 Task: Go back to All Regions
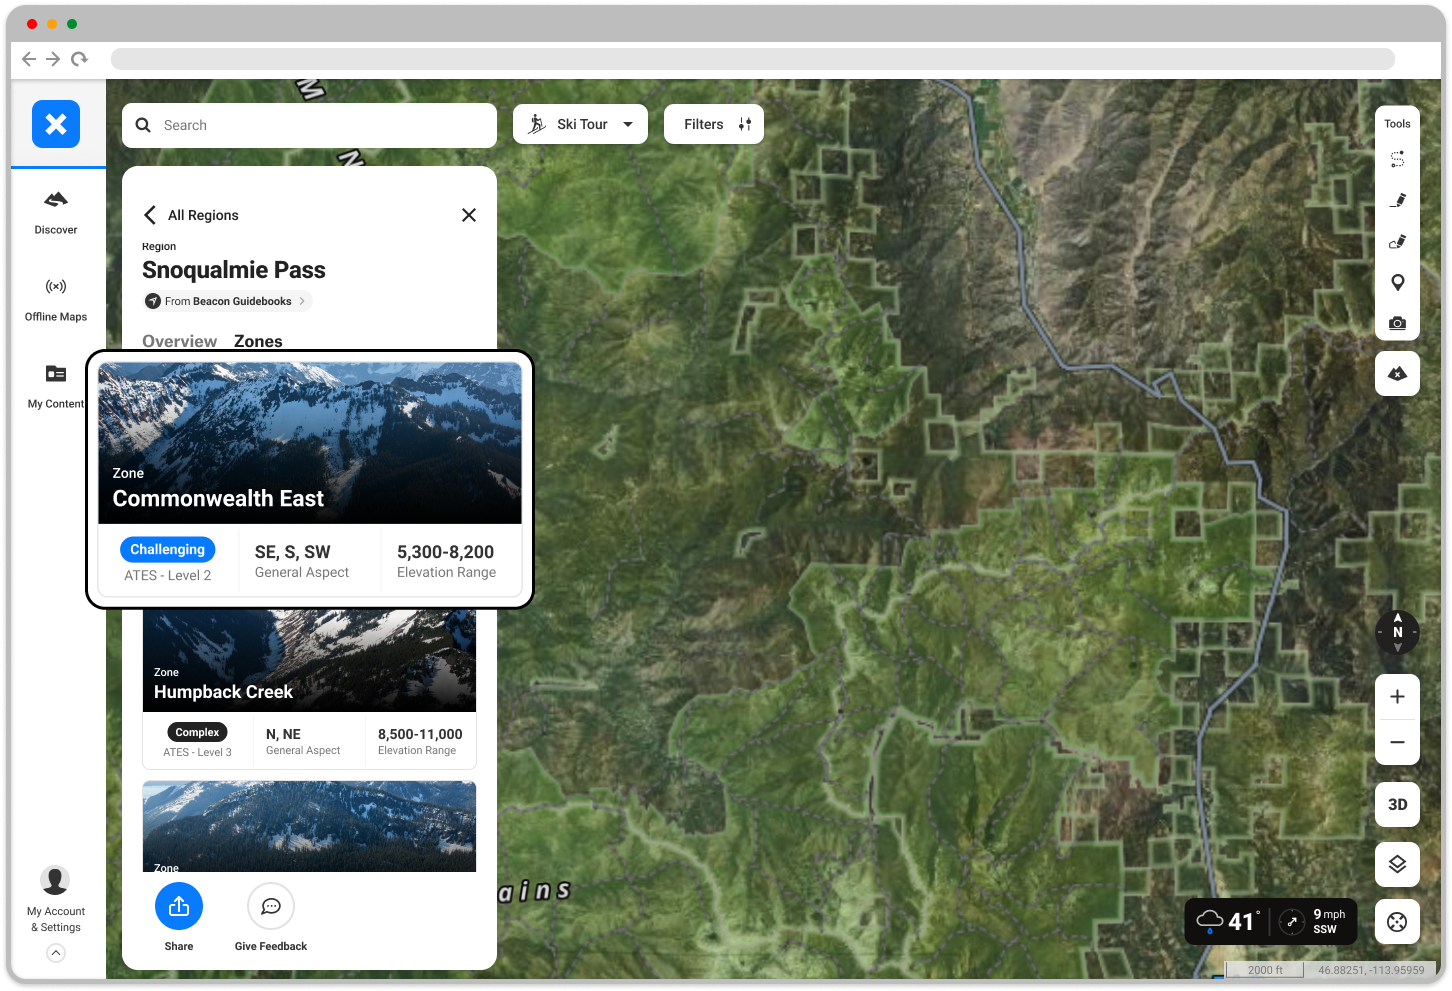[191, 215]
